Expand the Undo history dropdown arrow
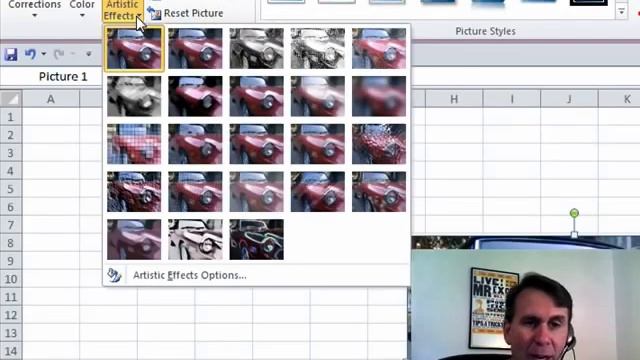Image resolution: width=640 pixels, height=360 pixels. [44, 54]
